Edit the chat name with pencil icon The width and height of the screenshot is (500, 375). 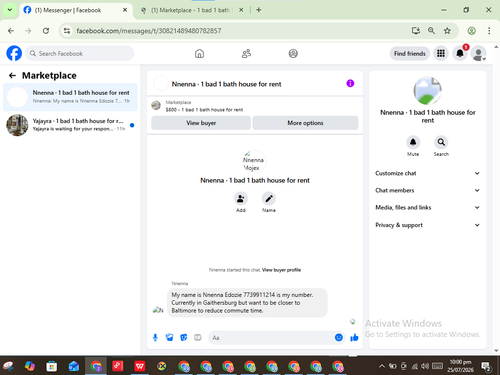pos(269,199)
